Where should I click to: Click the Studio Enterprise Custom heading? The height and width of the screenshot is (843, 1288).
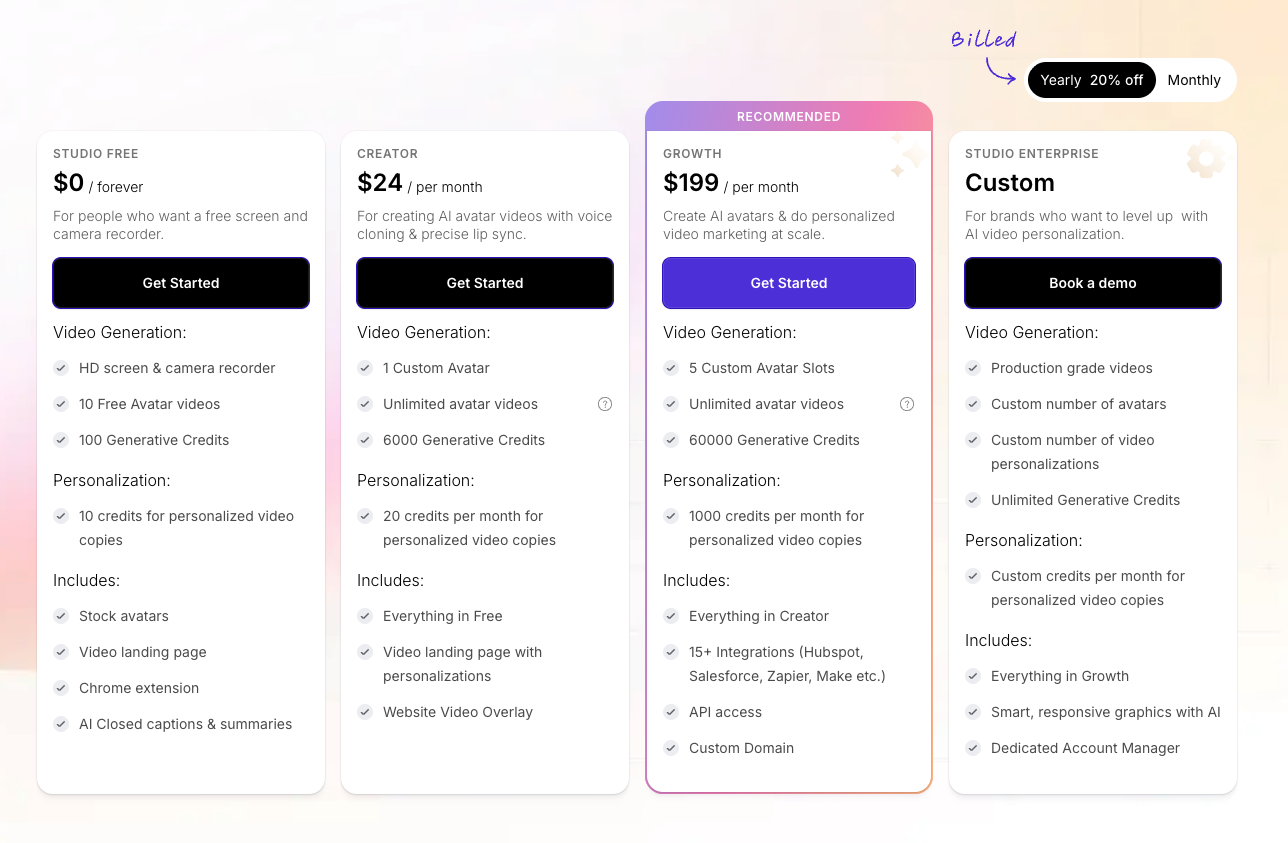tap(1010, 183)
